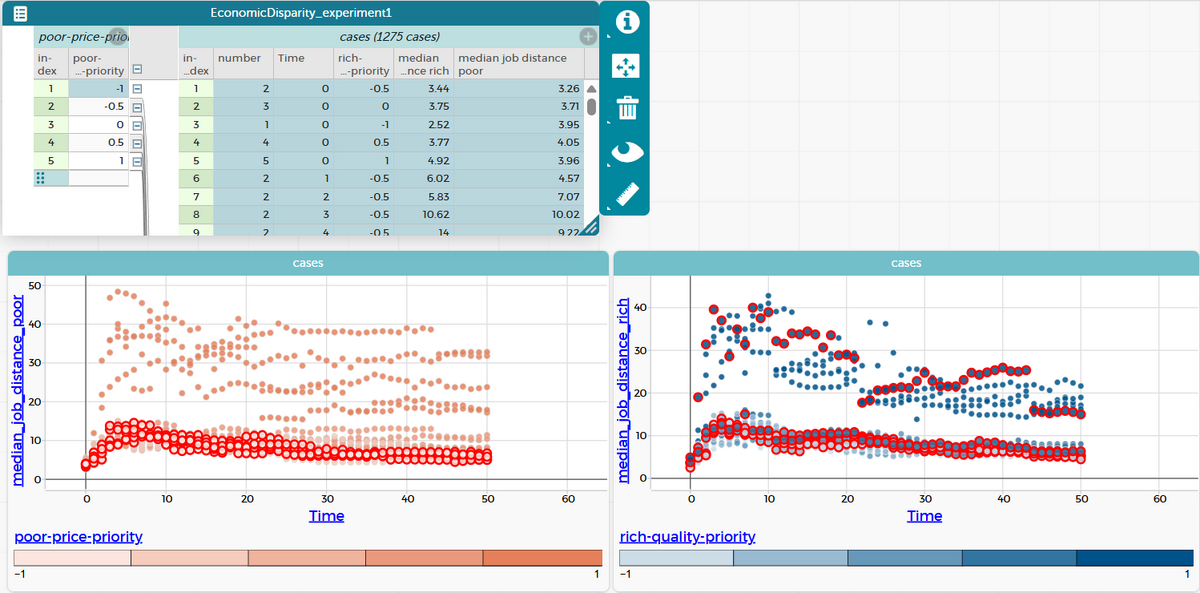The width and height of the screenshot is (1200, 593).
Task: Click the case table icon in title bar
Action: click(19, 14)
